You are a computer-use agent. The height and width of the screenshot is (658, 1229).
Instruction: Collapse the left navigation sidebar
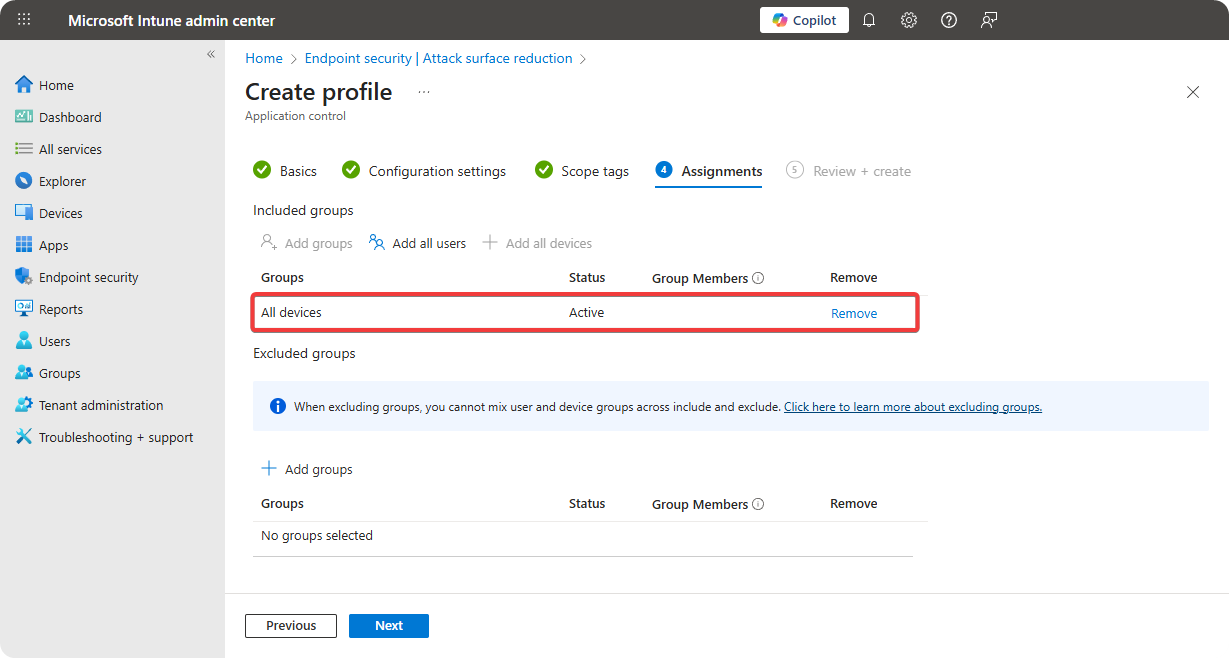(211, 54)
